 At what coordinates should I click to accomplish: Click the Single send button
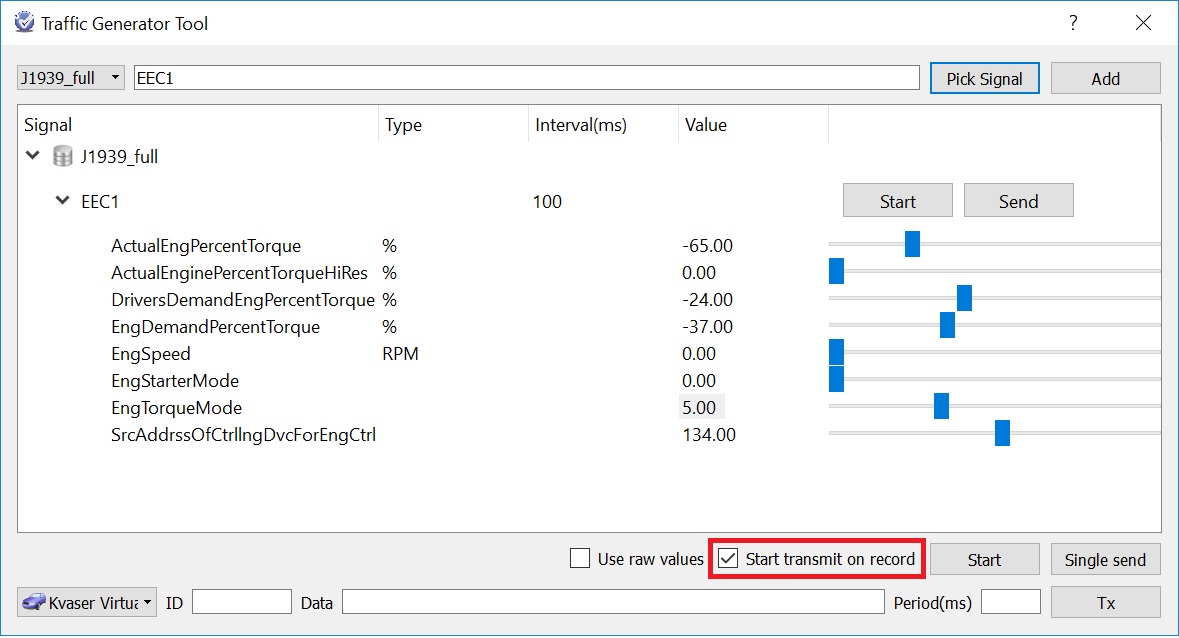1105,559
